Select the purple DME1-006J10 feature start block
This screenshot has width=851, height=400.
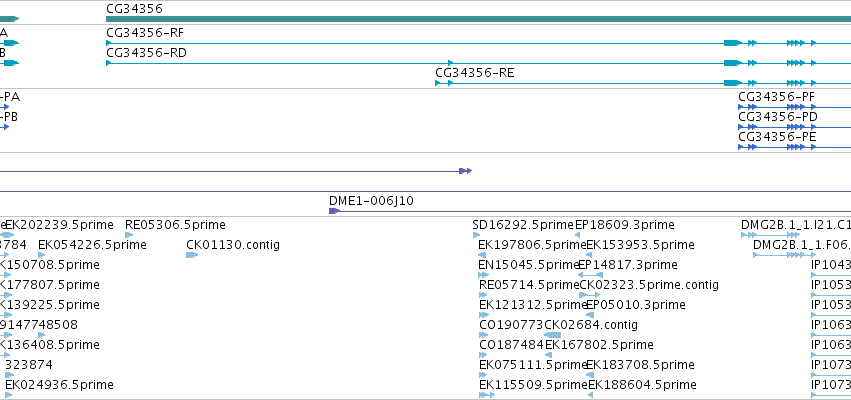pyautogui.click(x=334, y=211)
